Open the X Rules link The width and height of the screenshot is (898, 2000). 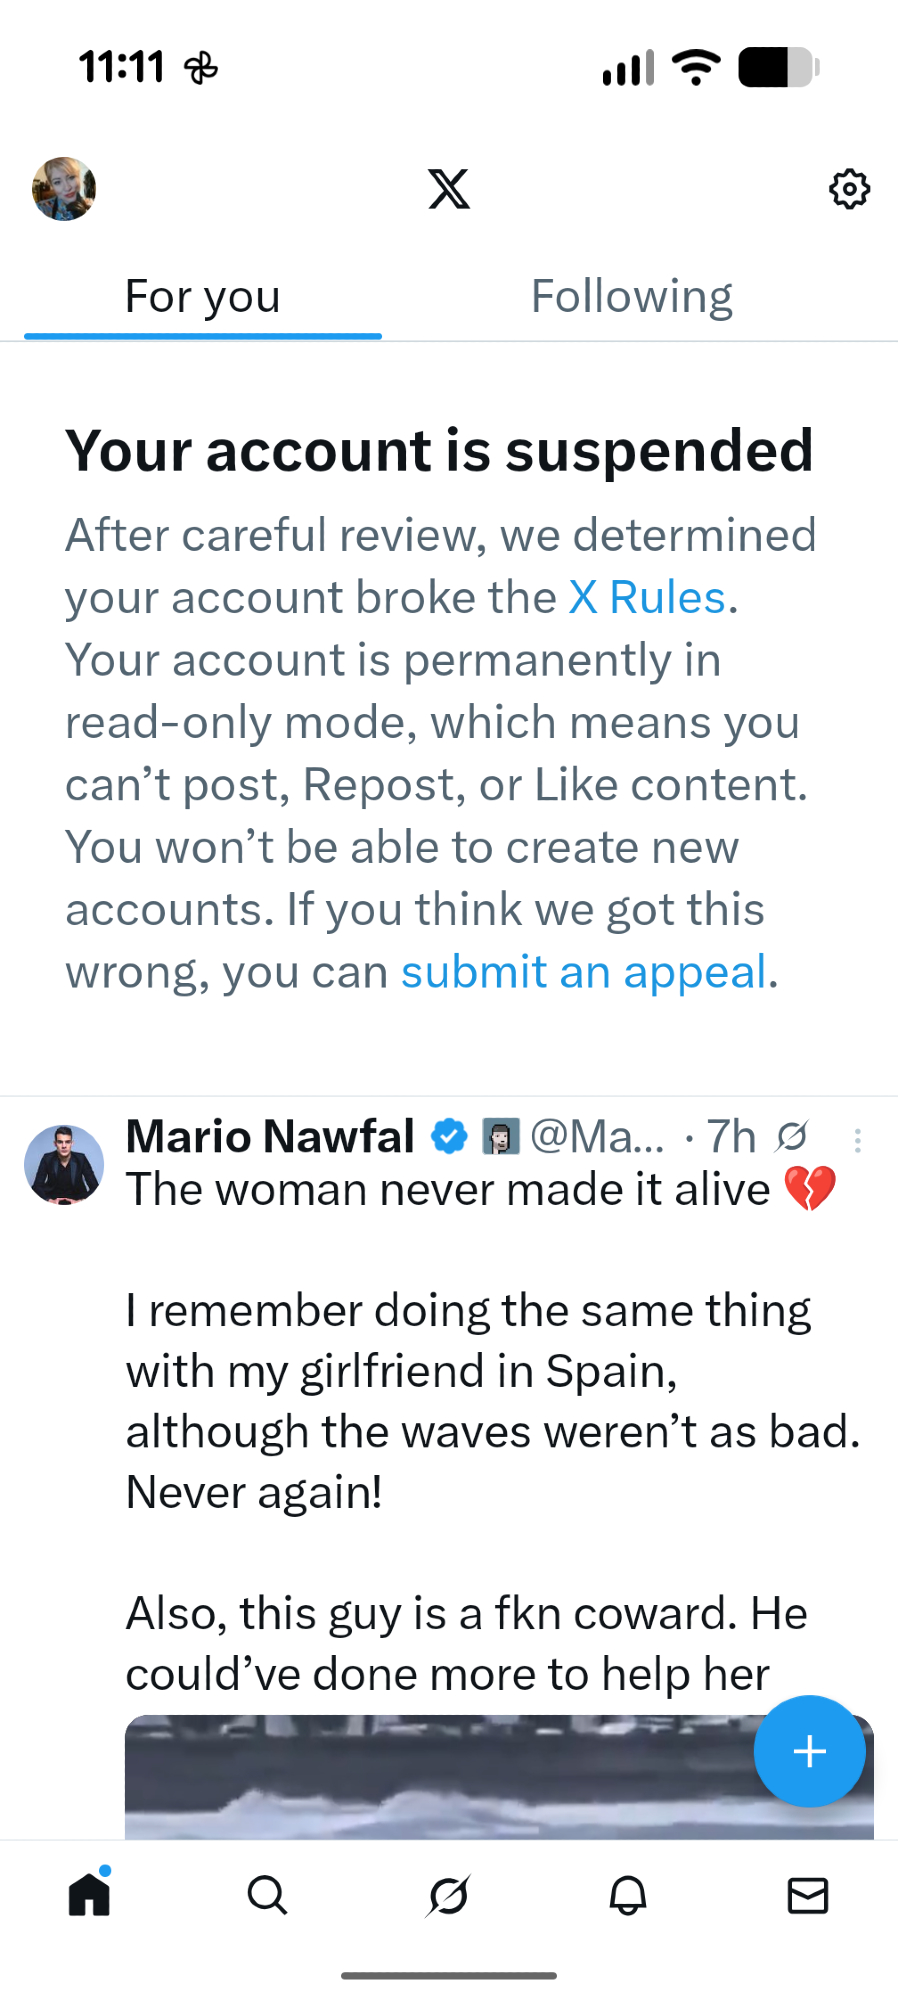coord(647,598)
